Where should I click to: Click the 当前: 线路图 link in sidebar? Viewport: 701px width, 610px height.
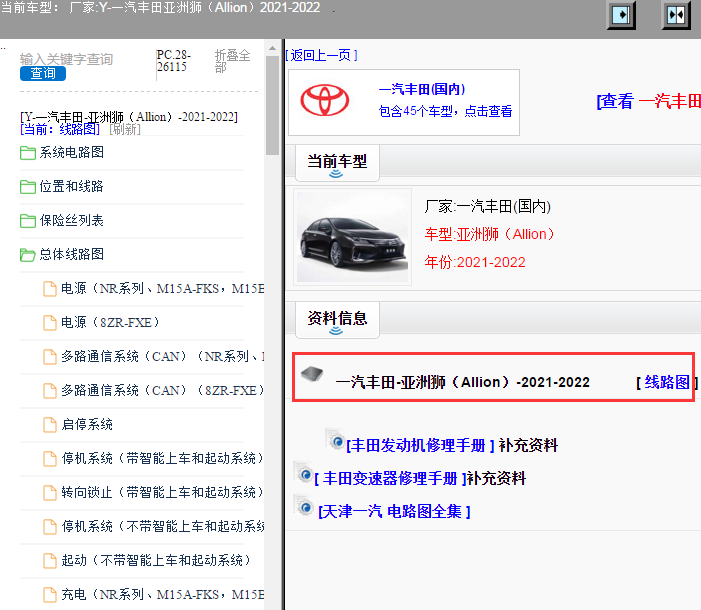click(60, 129)
